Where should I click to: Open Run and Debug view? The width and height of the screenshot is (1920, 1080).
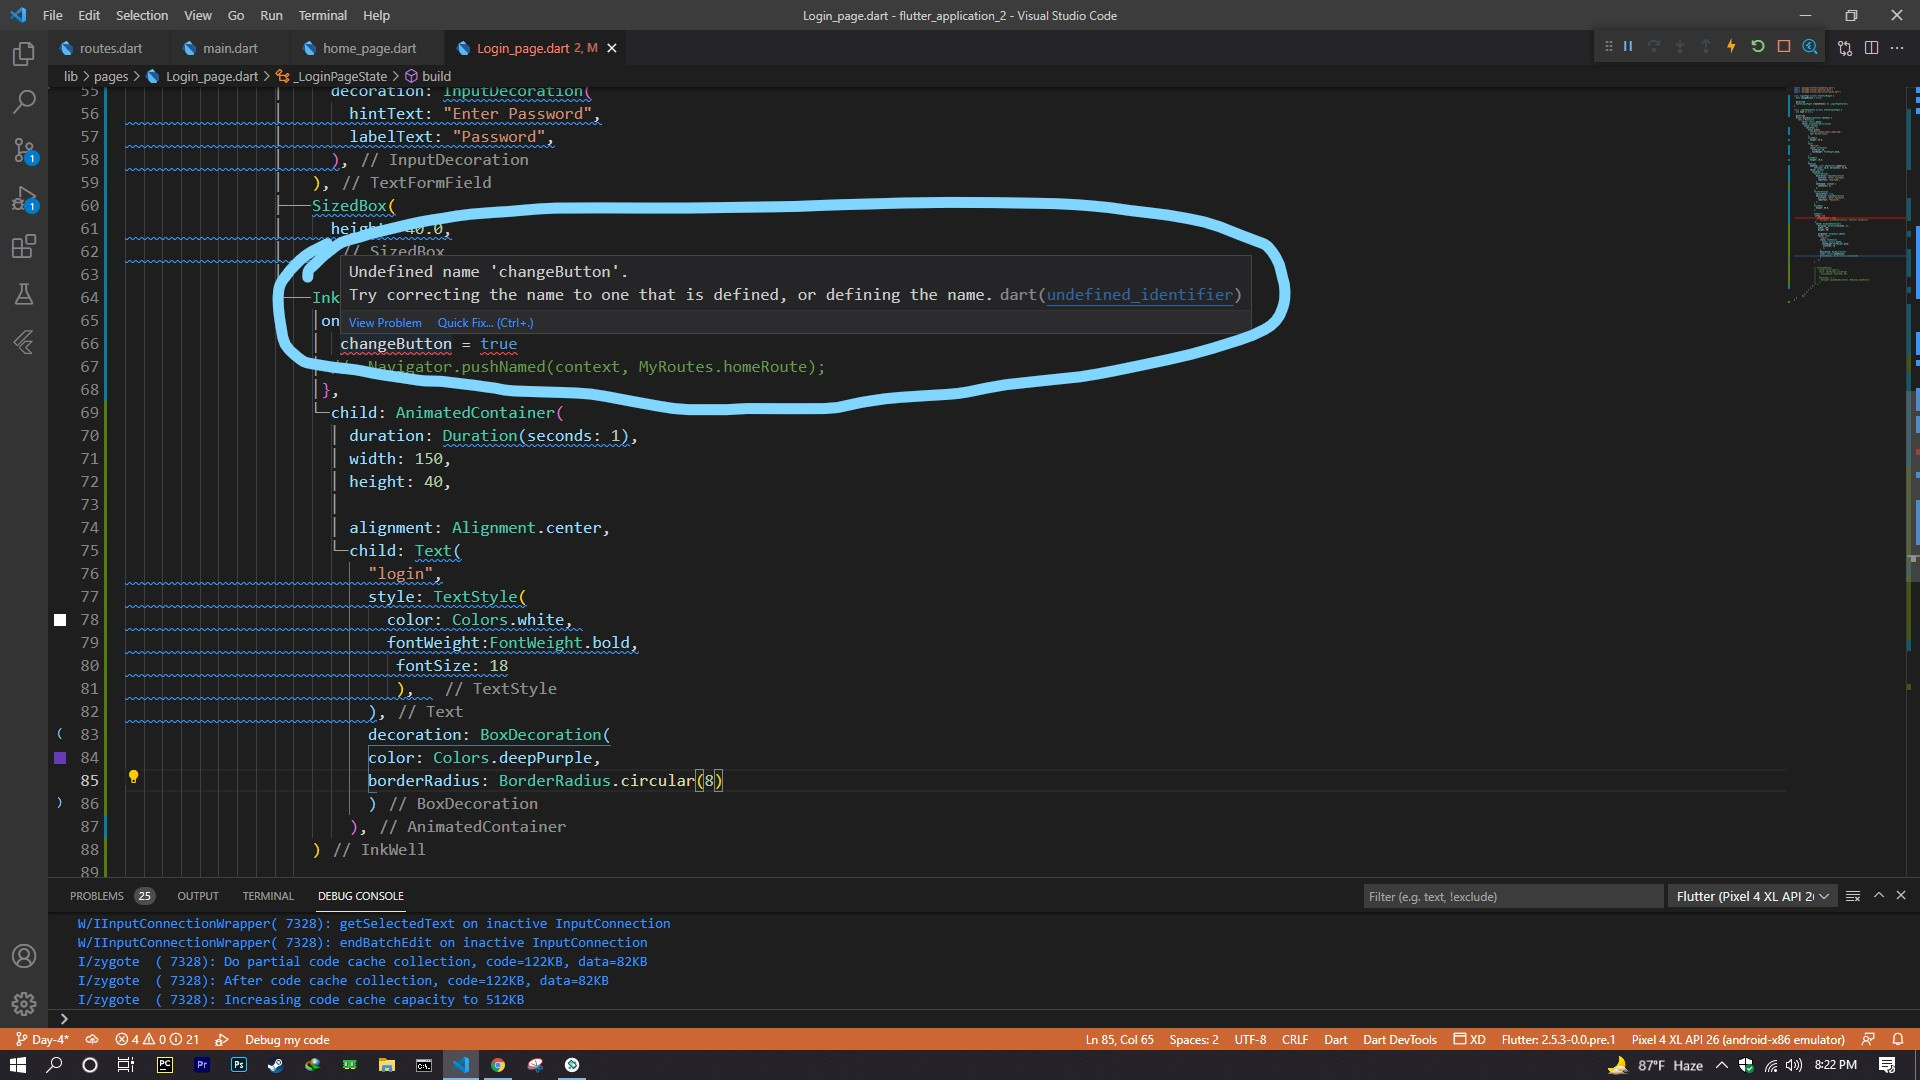tap(24, 199)
